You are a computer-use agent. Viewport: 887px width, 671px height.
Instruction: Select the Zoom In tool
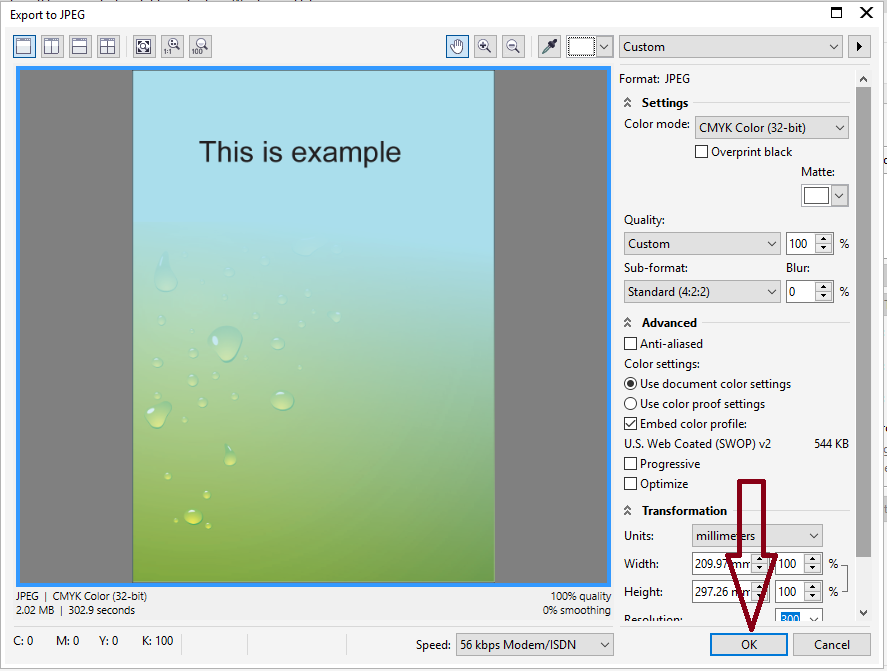tap(485, 46)
